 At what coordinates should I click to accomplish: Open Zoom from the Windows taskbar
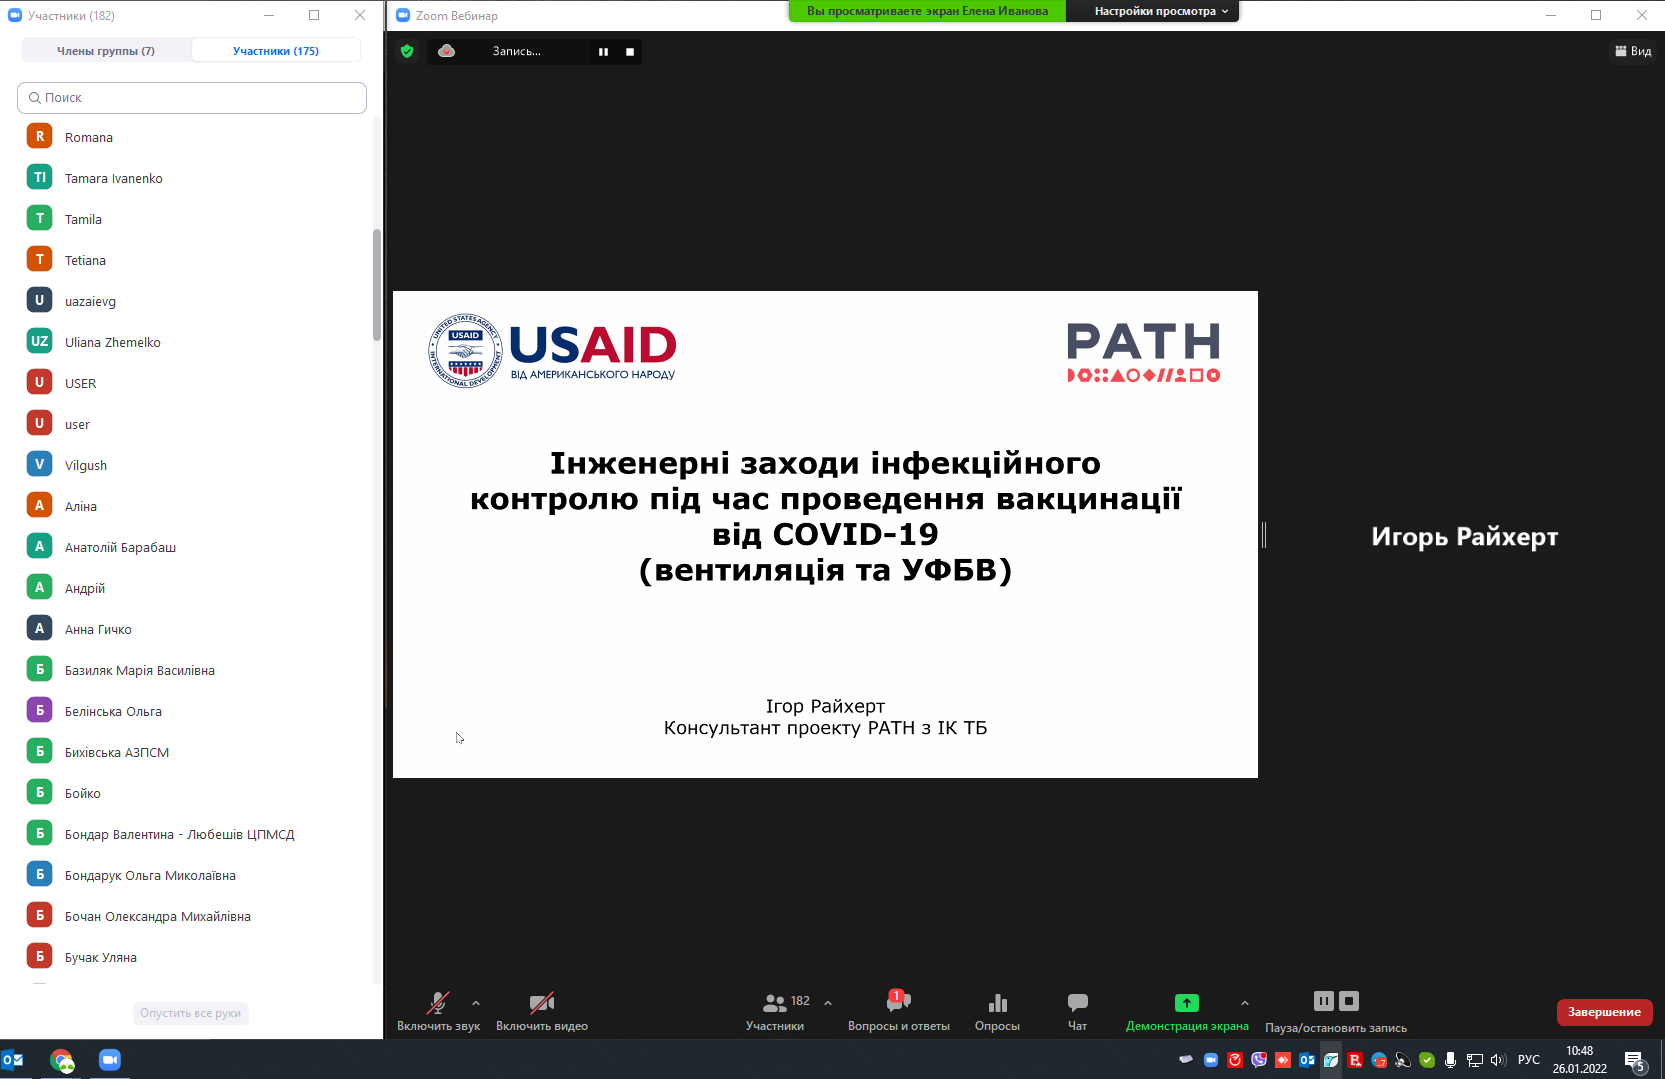(110, 1060)
